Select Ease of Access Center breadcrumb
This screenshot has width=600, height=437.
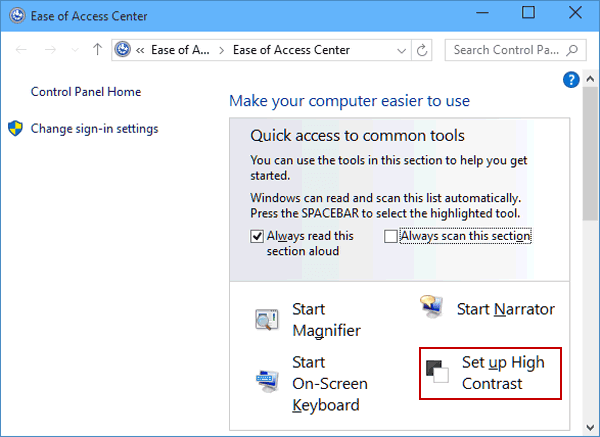(x=291, y=50)
